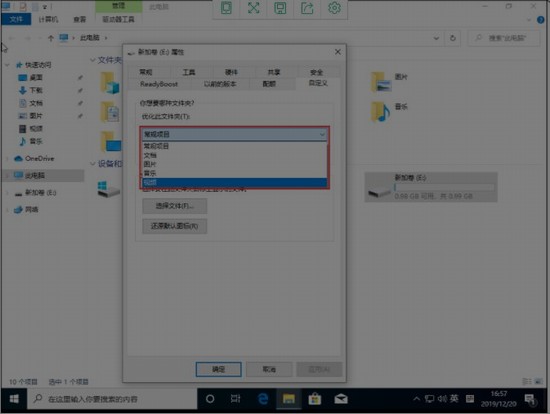
Task: Open the 以前的版本 tab
Action: tap(220, 84)
